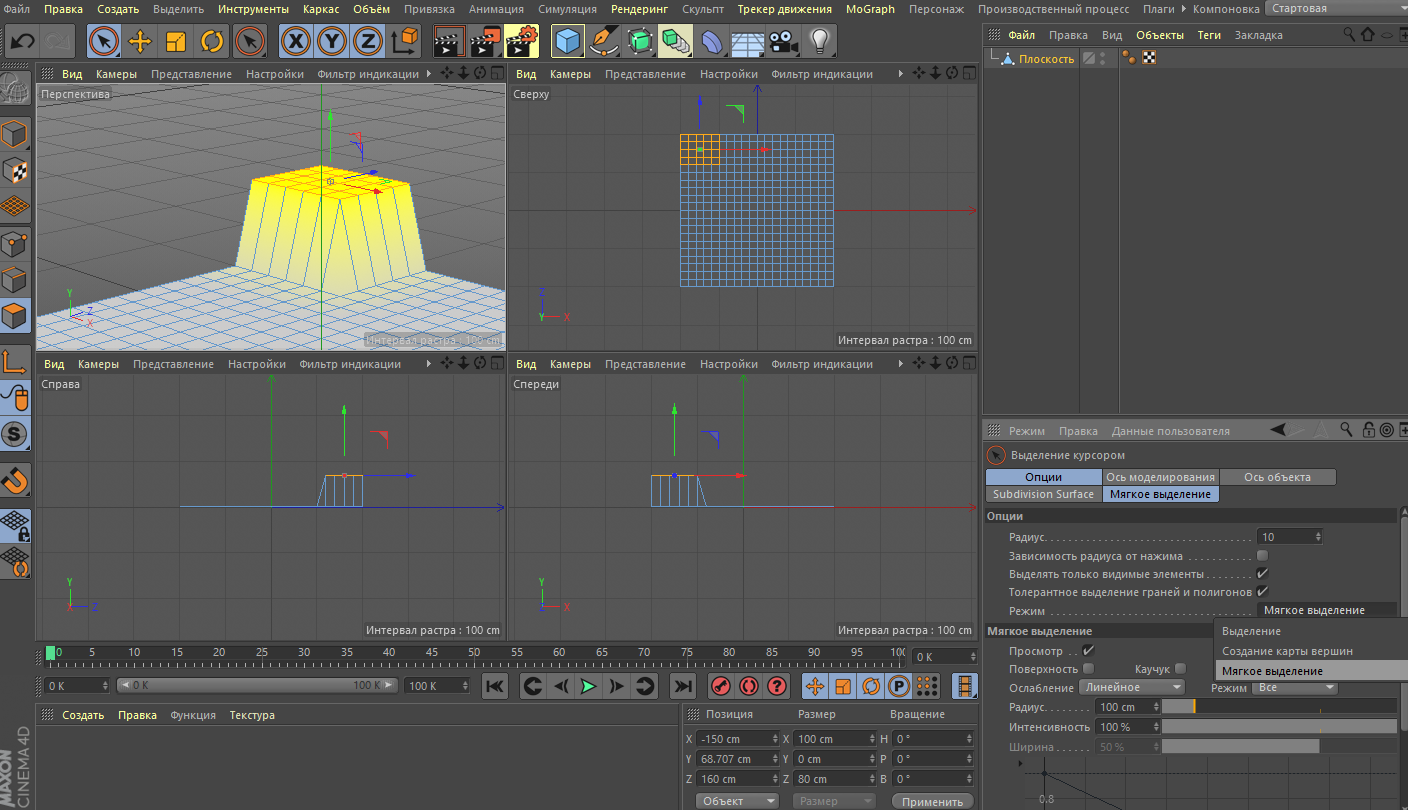This screenshot has width=1408, height=810.
Task: Open Объекты menu in object manager
Action: click(x=1159, y=35)
